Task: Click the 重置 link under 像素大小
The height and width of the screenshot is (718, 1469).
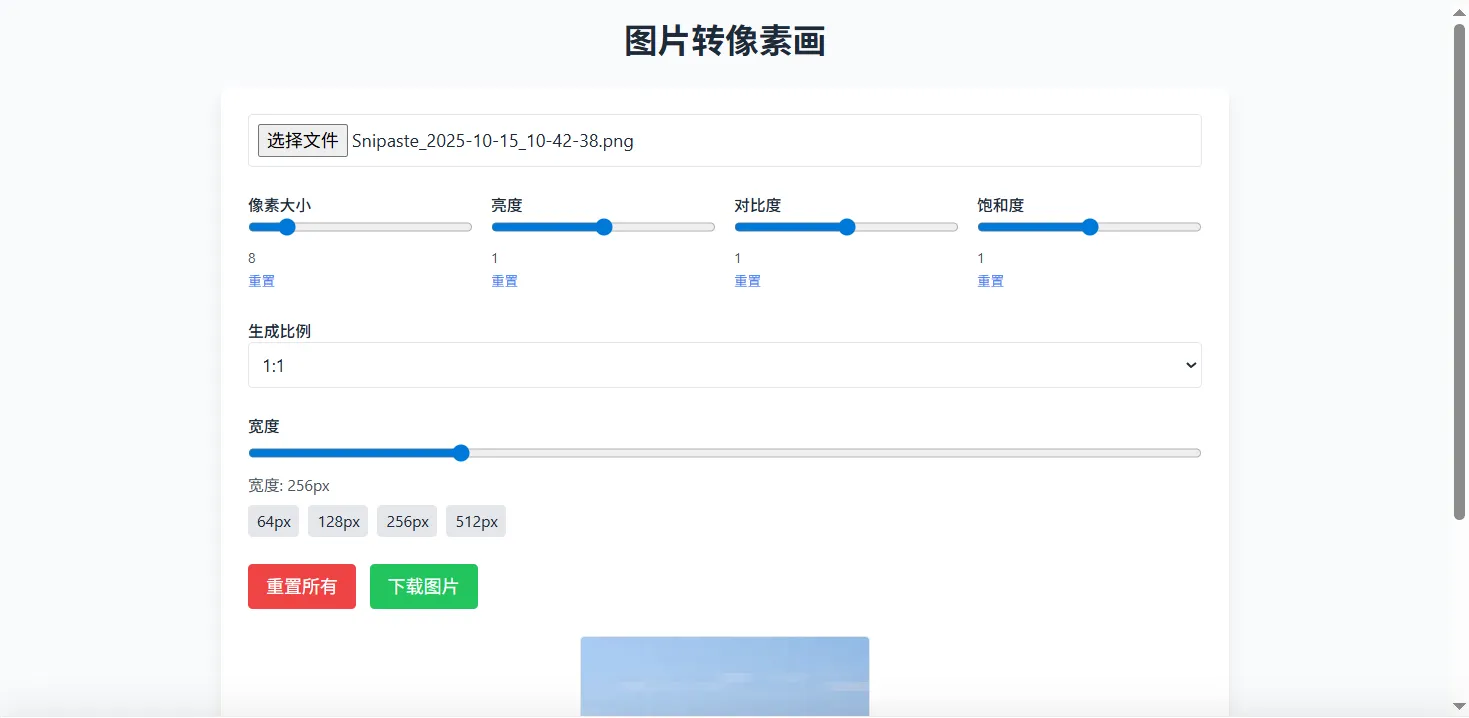Action: 261,281
